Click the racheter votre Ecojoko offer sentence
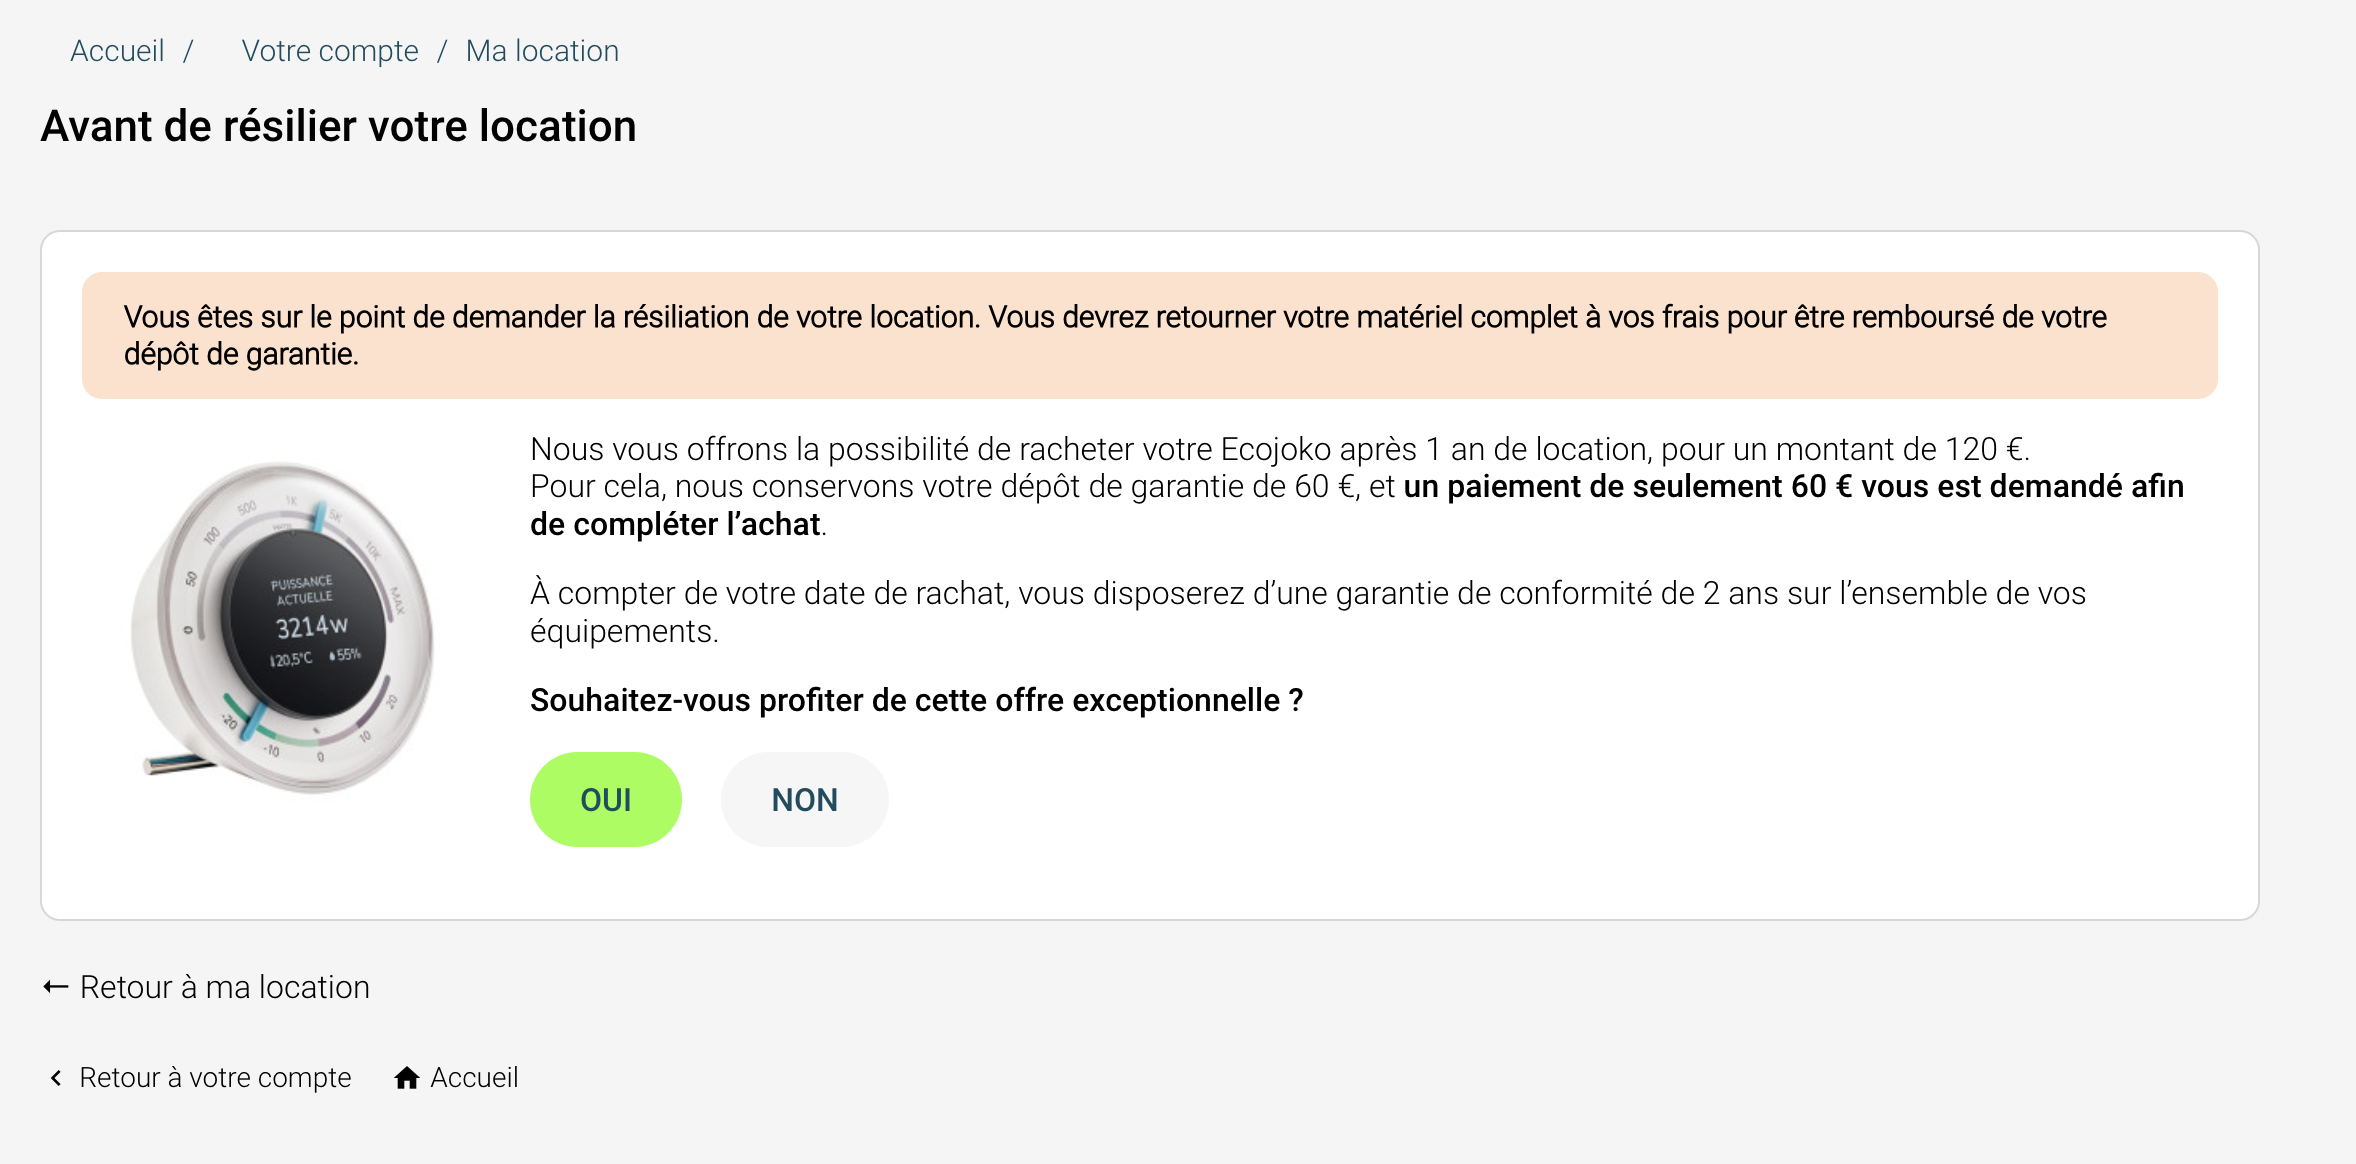Image resolution: width=2356 pixels, height=1164 pixels. click(x=1280, y=449)
